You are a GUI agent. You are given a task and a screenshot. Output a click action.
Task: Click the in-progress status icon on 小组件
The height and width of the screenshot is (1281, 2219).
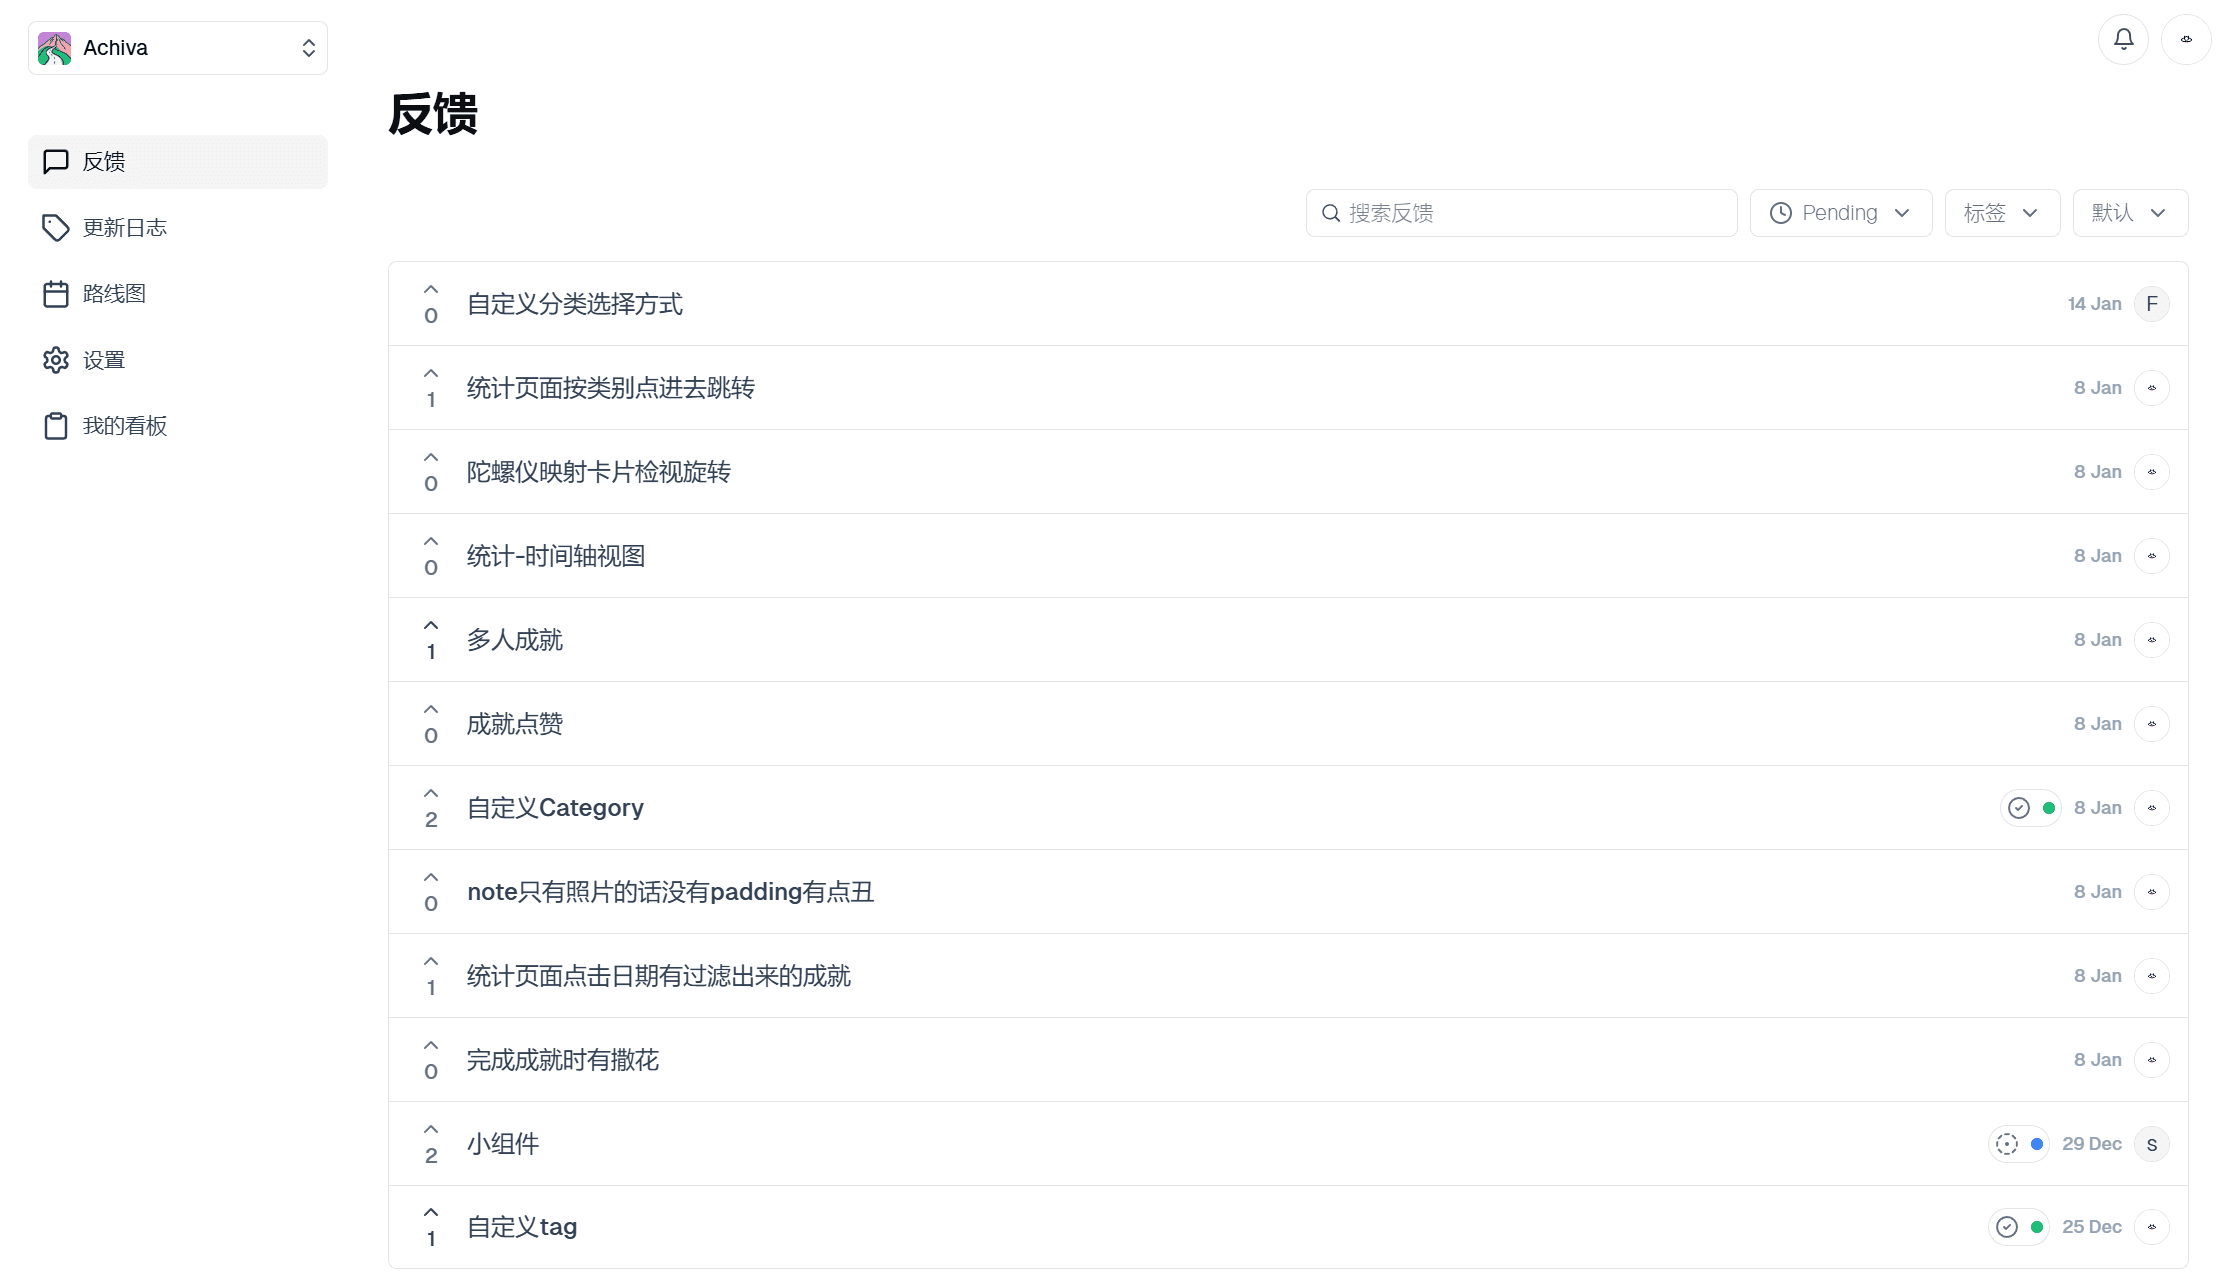[x=2007, y=1143]
